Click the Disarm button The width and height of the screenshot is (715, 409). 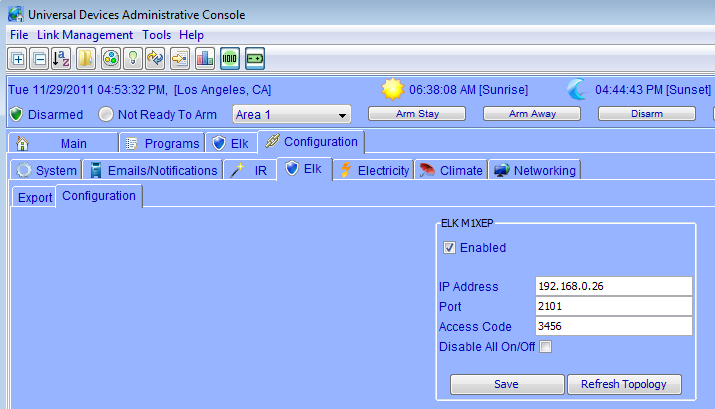[x=647, y=114]
